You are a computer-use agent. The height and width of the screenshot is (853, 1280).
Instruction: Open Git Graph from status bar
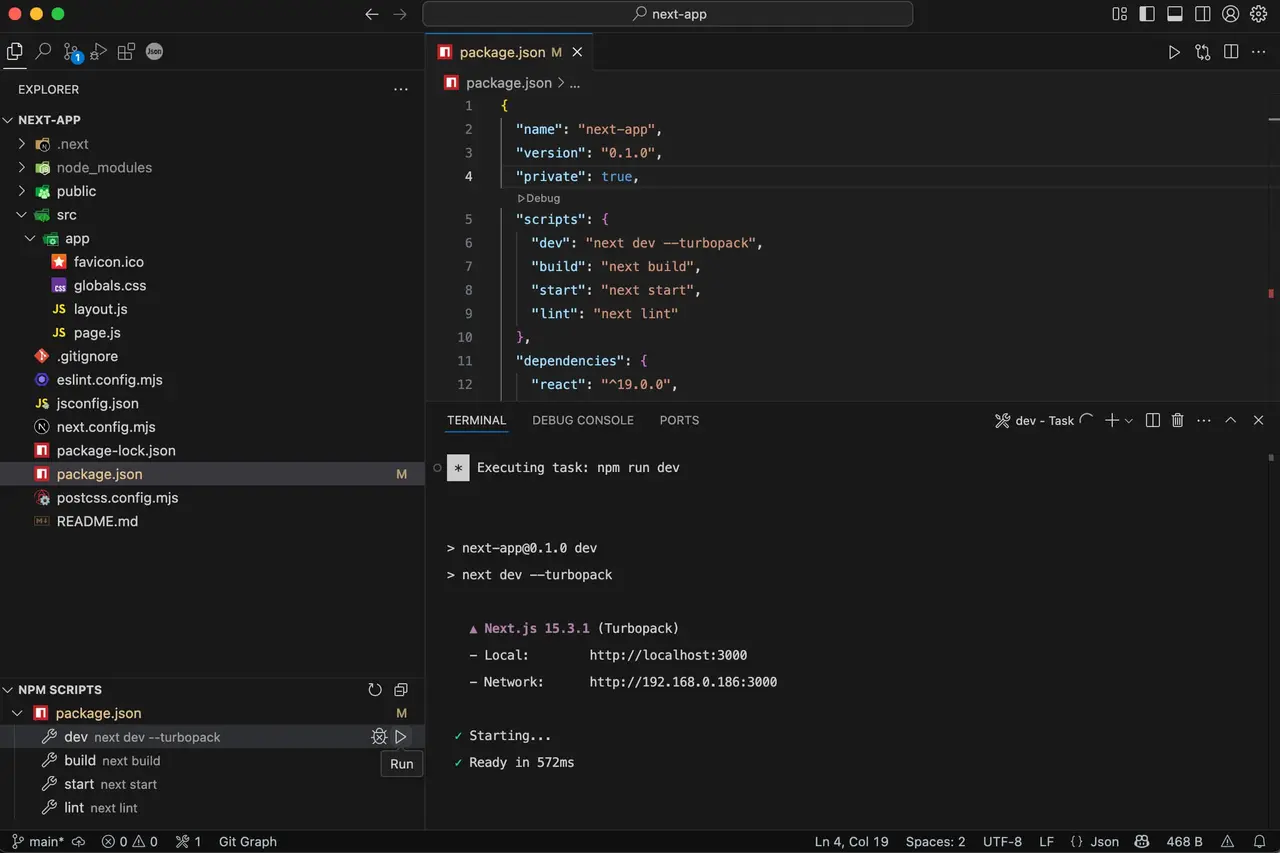coord(248,842)
